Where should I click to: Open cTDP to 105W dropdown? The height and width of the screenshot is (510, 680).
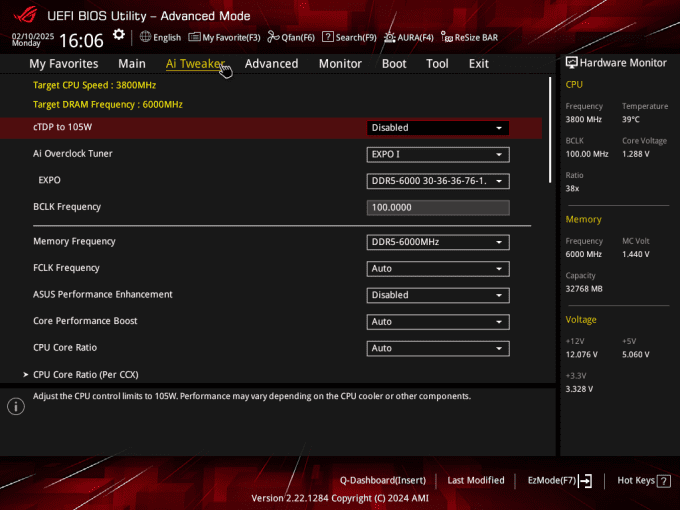point(438,128)
